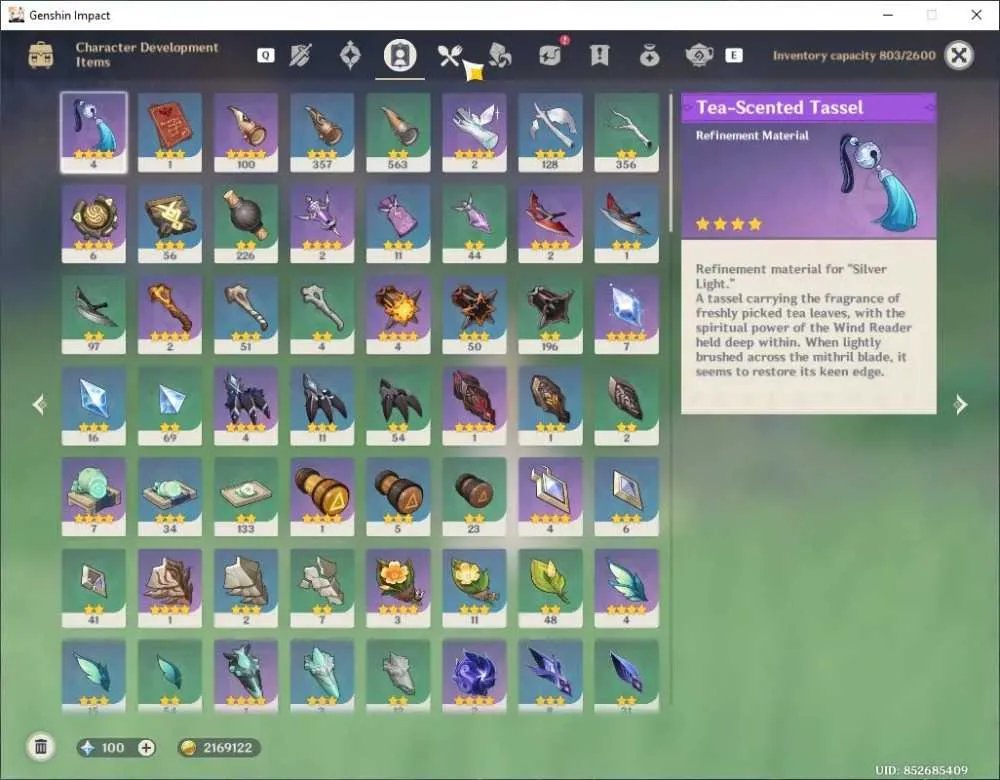This screenshot has height=780, width=1000.
Task: Go to previous page with left arrow
Action: click(x=40, y=404)
